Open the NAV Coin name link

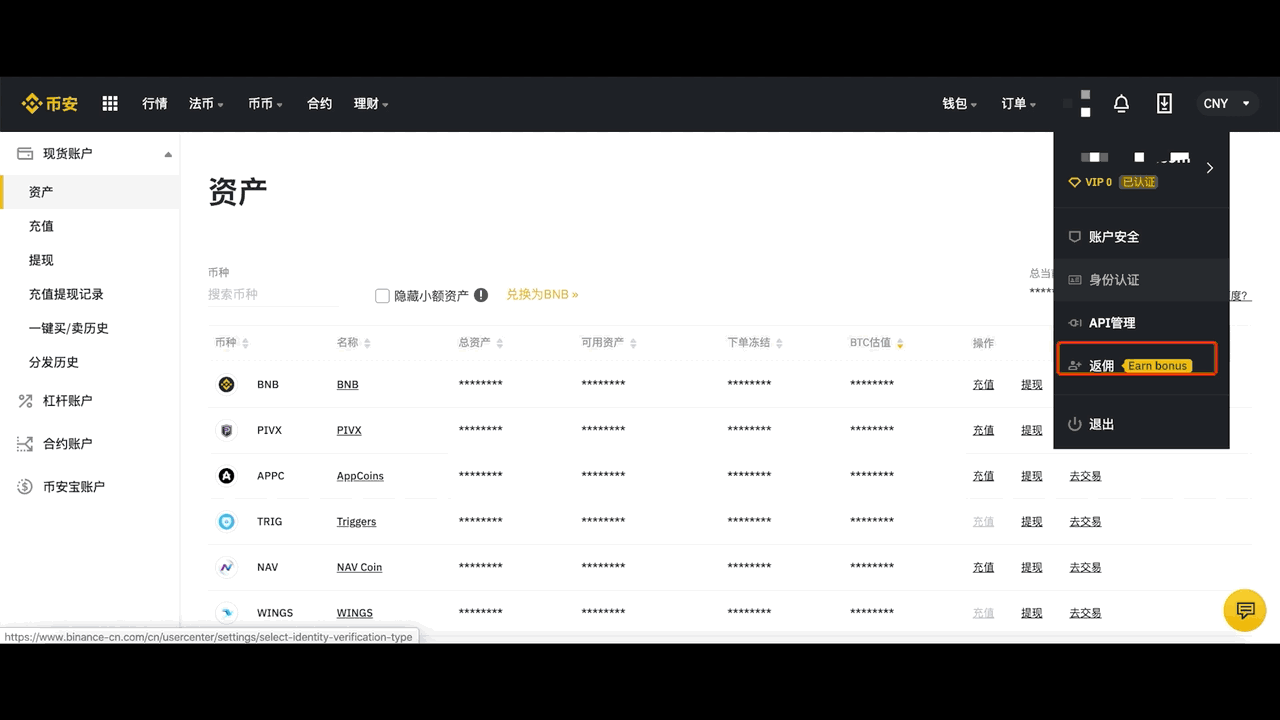coord(359,568)
